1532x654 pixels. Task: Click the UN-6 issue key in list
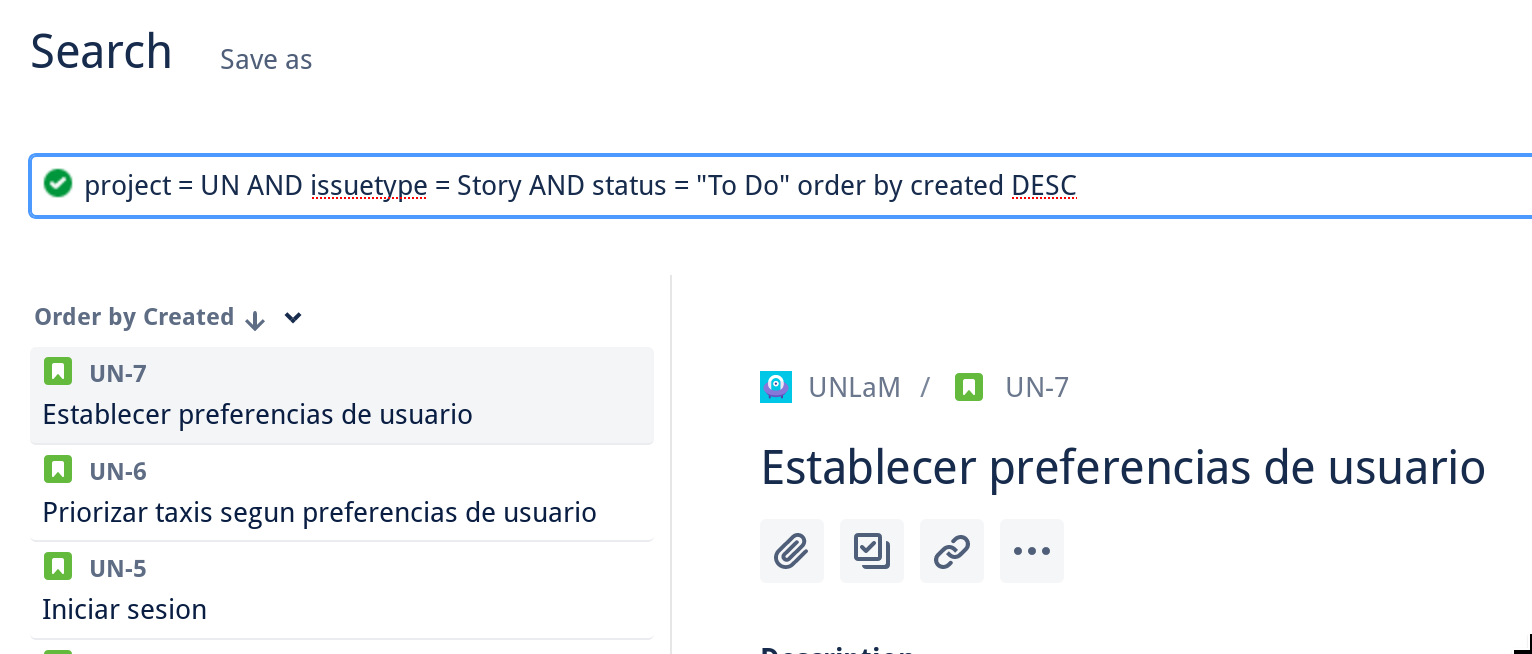coord(118,471)
